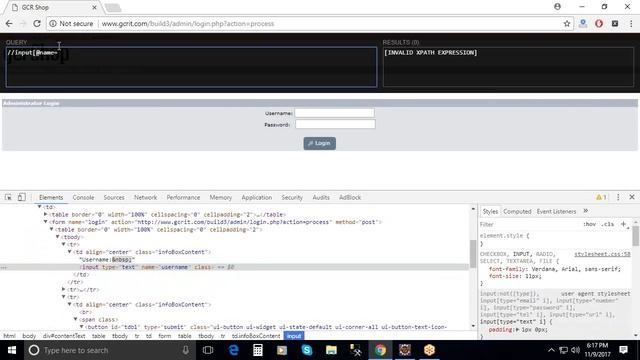
Task: Open the DevTools customize three-dot menu
Action: tap(618, 197)
